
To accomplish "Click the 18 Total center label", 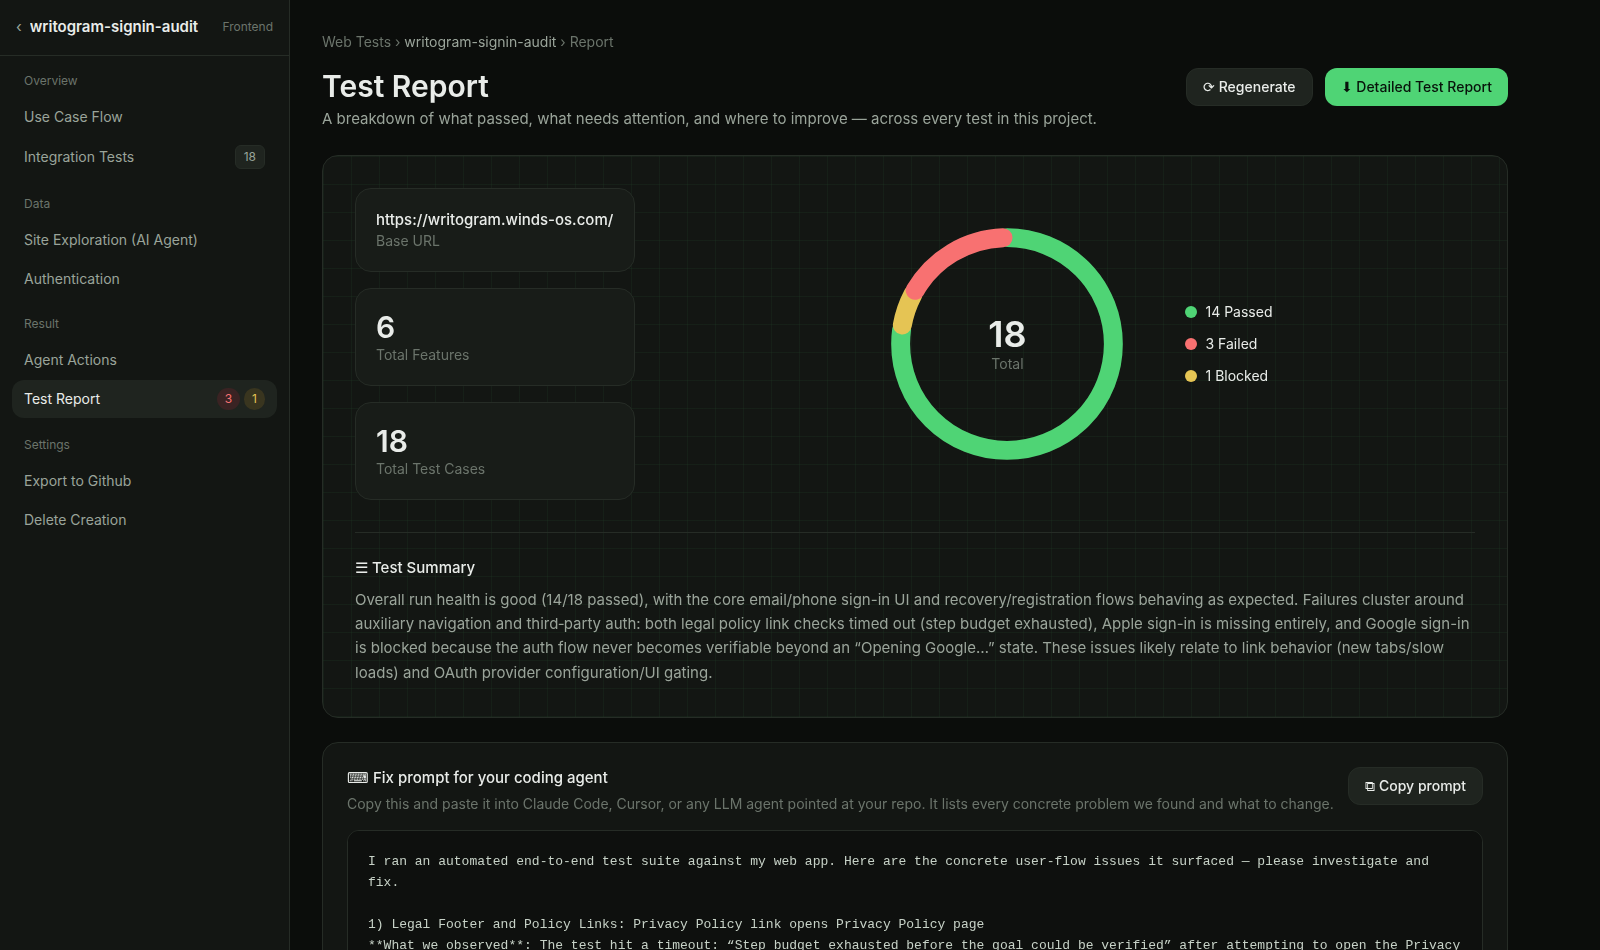I will pyautogui.click(x=1007, y=344).
